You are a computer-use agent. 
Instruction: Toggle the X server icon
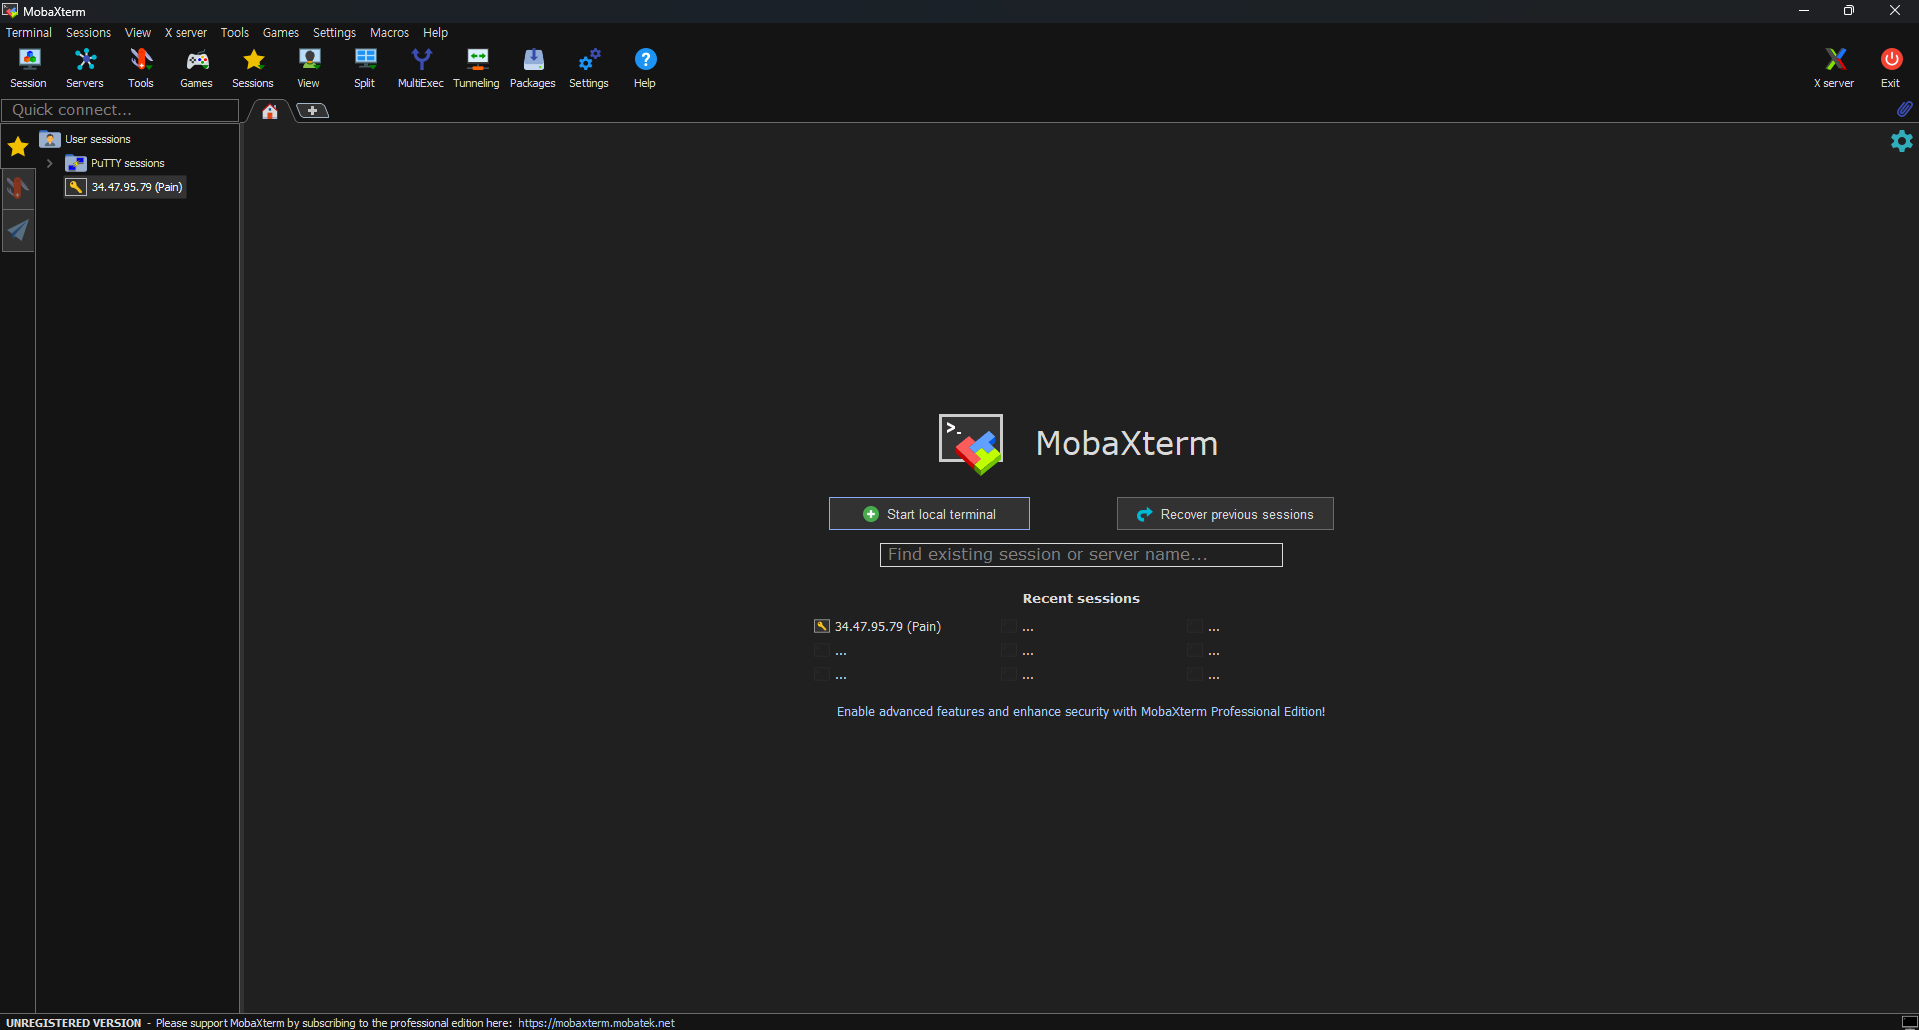(1835, 68)
